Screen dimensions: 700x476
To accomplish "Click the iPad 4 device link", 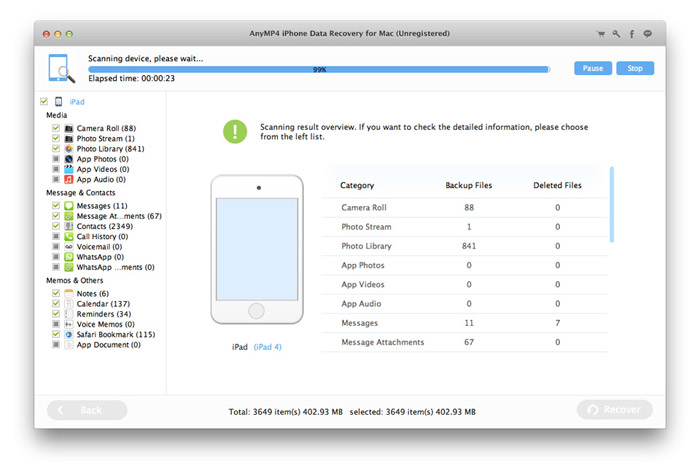I will (269, 347).
